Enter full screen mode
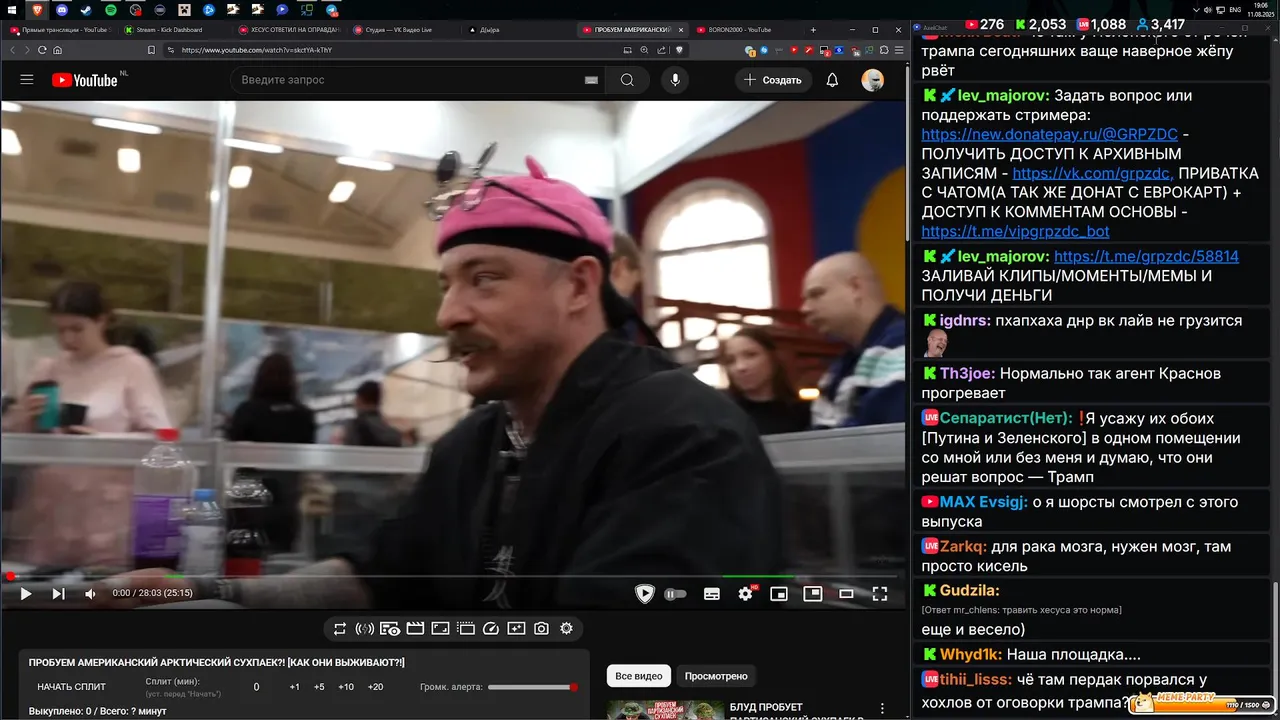Image resolution: width=1280 pixels, height=720 pixels. (880, 594)
